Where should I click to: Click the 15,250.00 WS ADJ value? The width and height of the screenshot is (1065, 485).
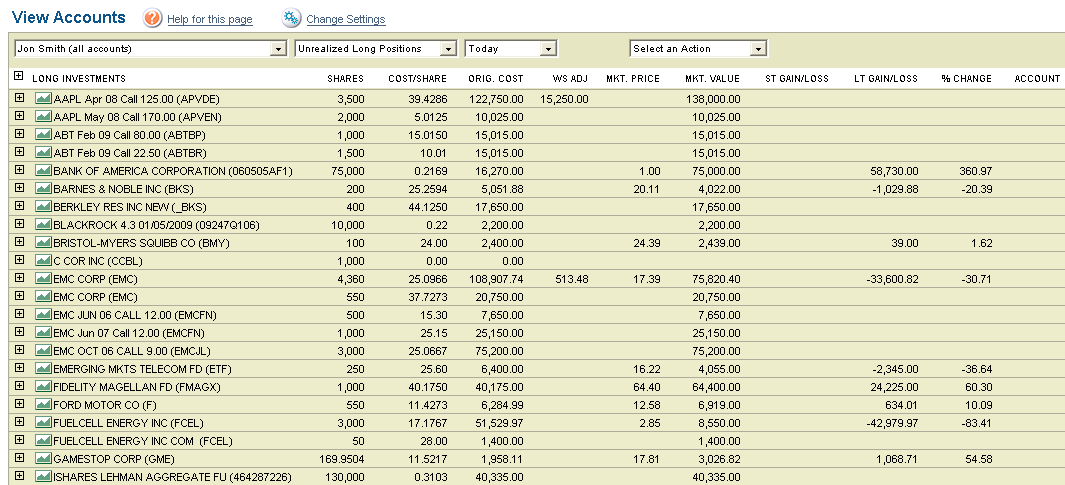[x=564, y=99]
